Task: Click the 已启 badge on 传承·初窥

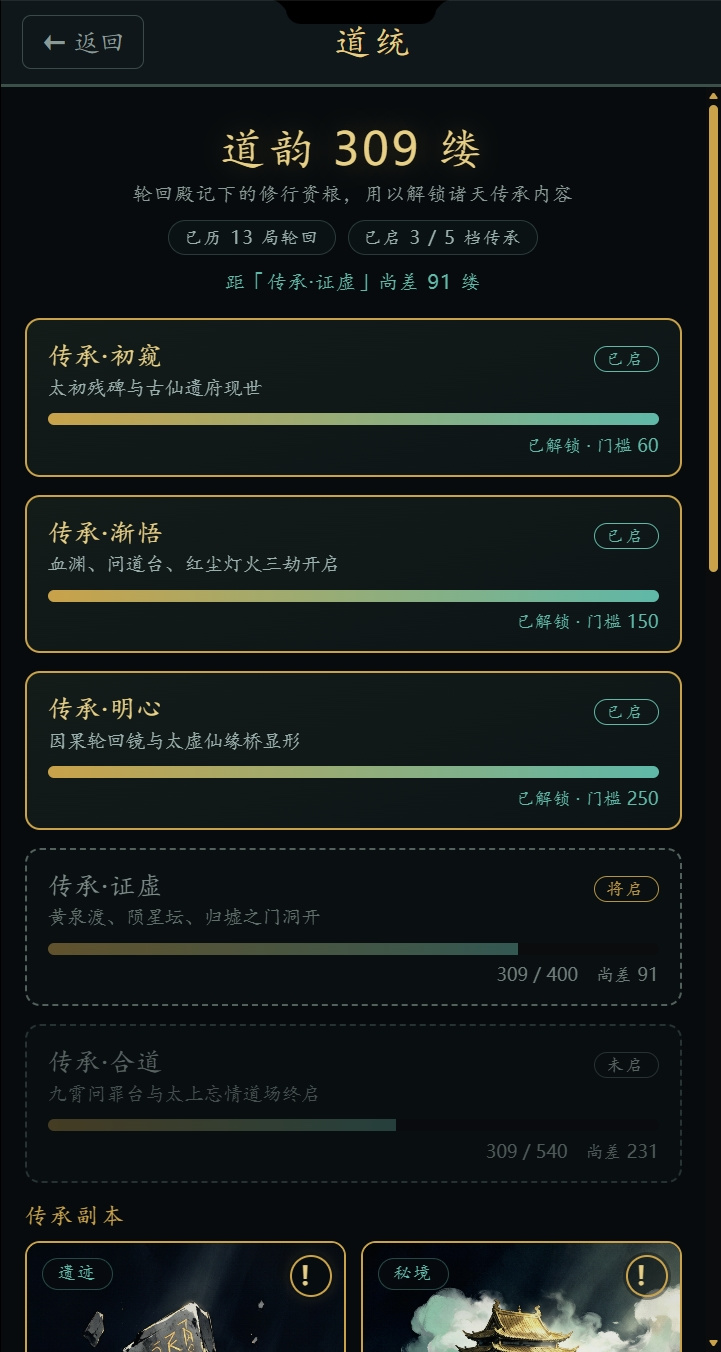Action: pyautogui.click(x=626, y=359)
